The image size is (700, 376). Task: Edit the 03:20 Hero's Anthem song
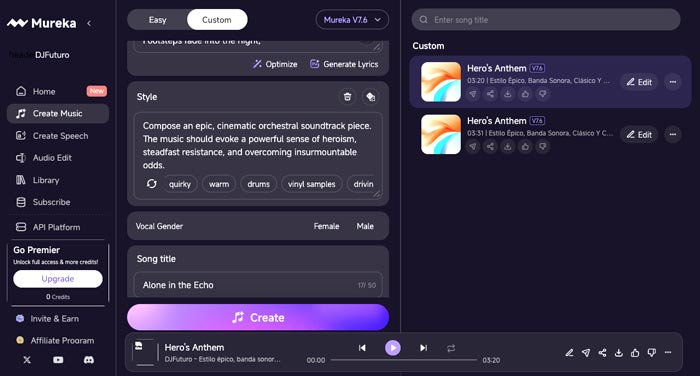[x=639, y=82]
